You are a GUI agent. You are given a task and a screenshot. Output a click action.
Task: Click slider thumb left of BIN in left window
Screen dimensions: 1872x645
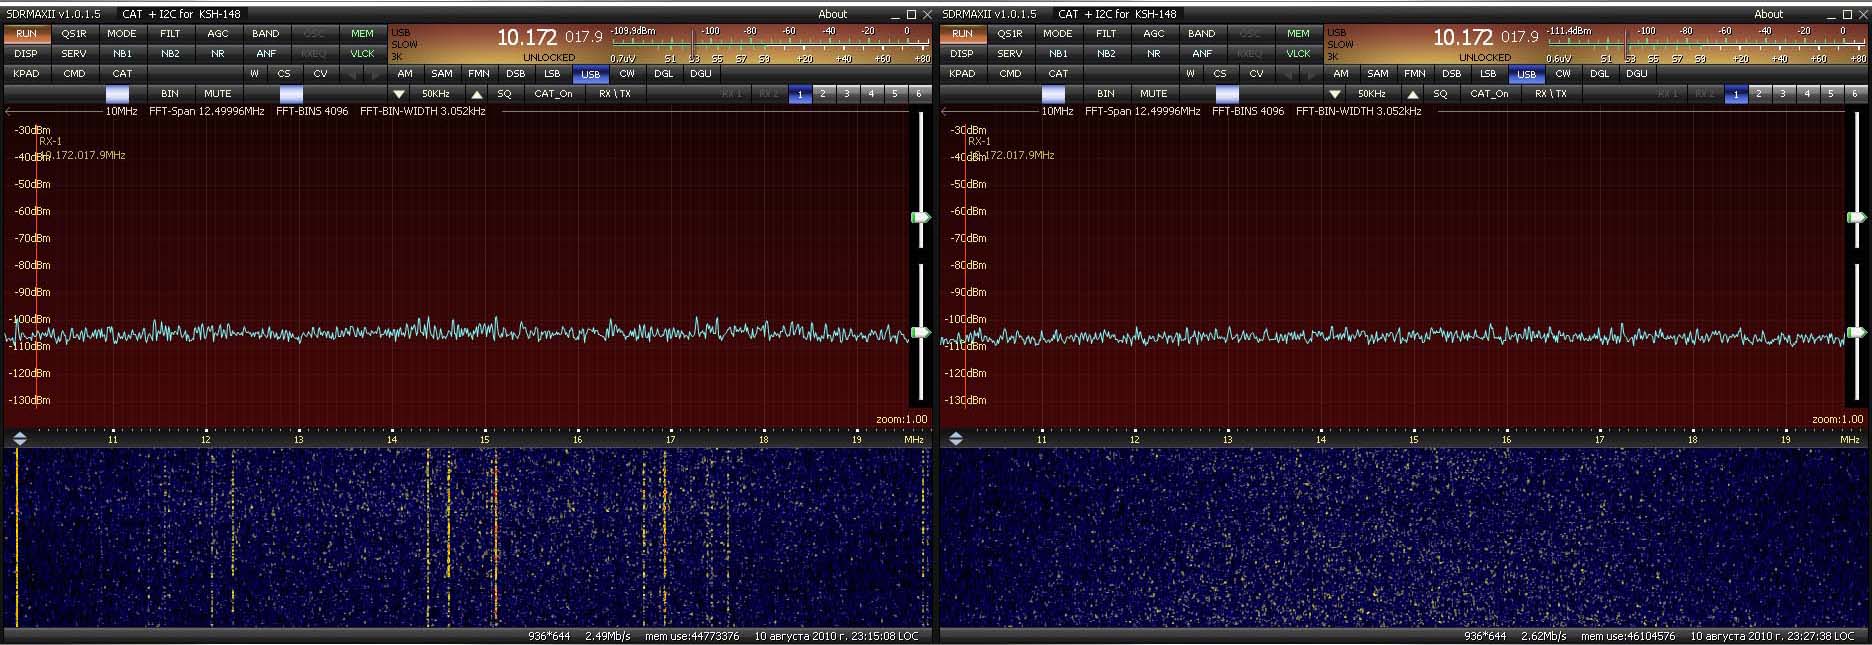(117, 94)
